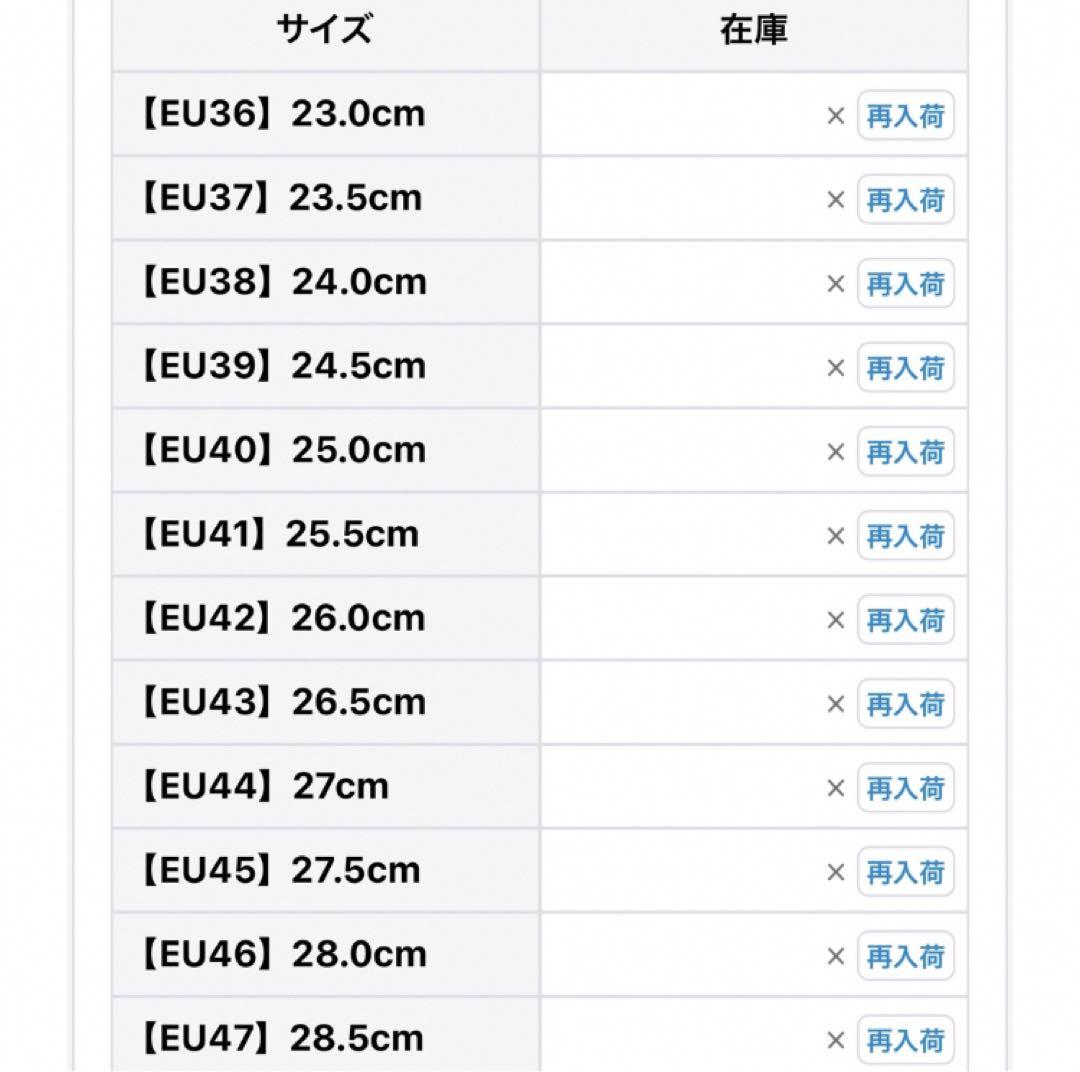Click the × icon beside EU40 restock button

[x=835, y=452]
